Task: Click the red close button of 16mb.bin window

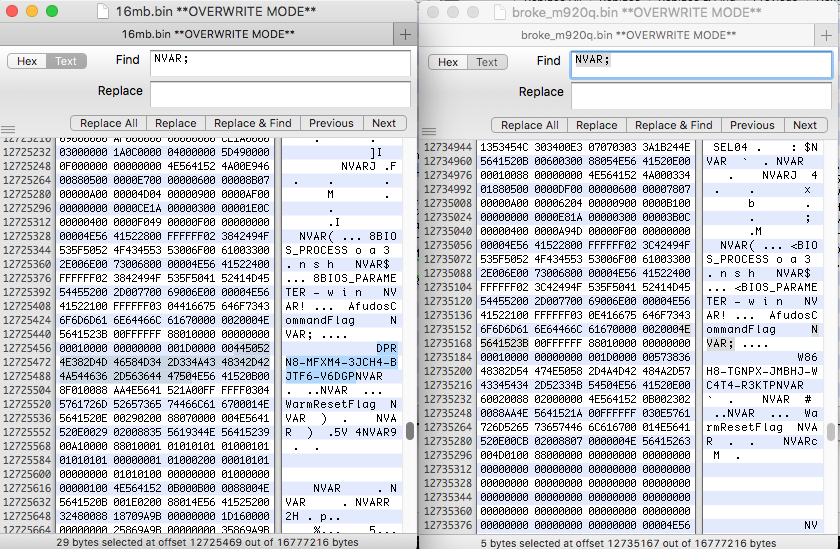Action: pyautogui.click(x=11, y=11)
